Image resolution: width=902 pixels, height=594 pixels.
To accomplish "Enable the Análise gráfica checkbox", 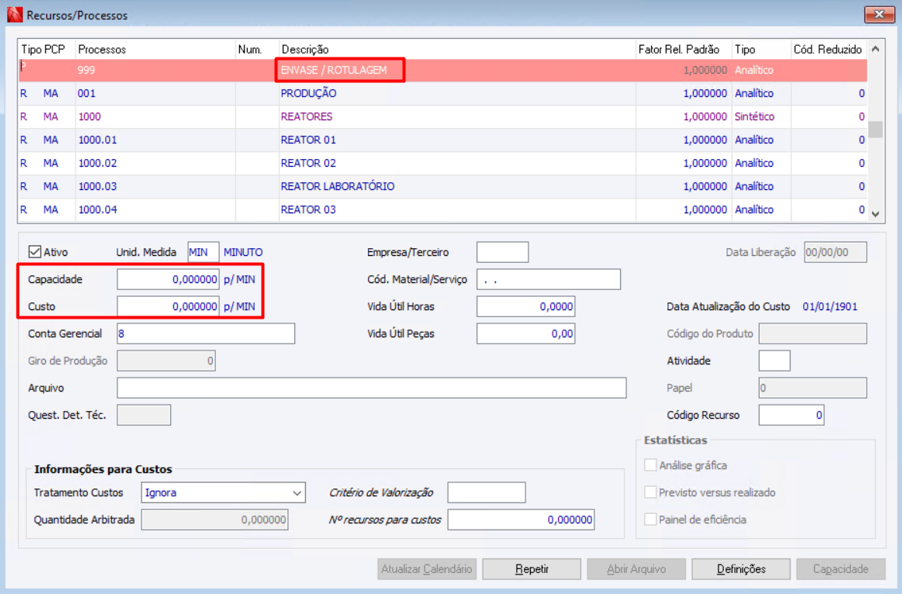I will (x=651, y=465).
